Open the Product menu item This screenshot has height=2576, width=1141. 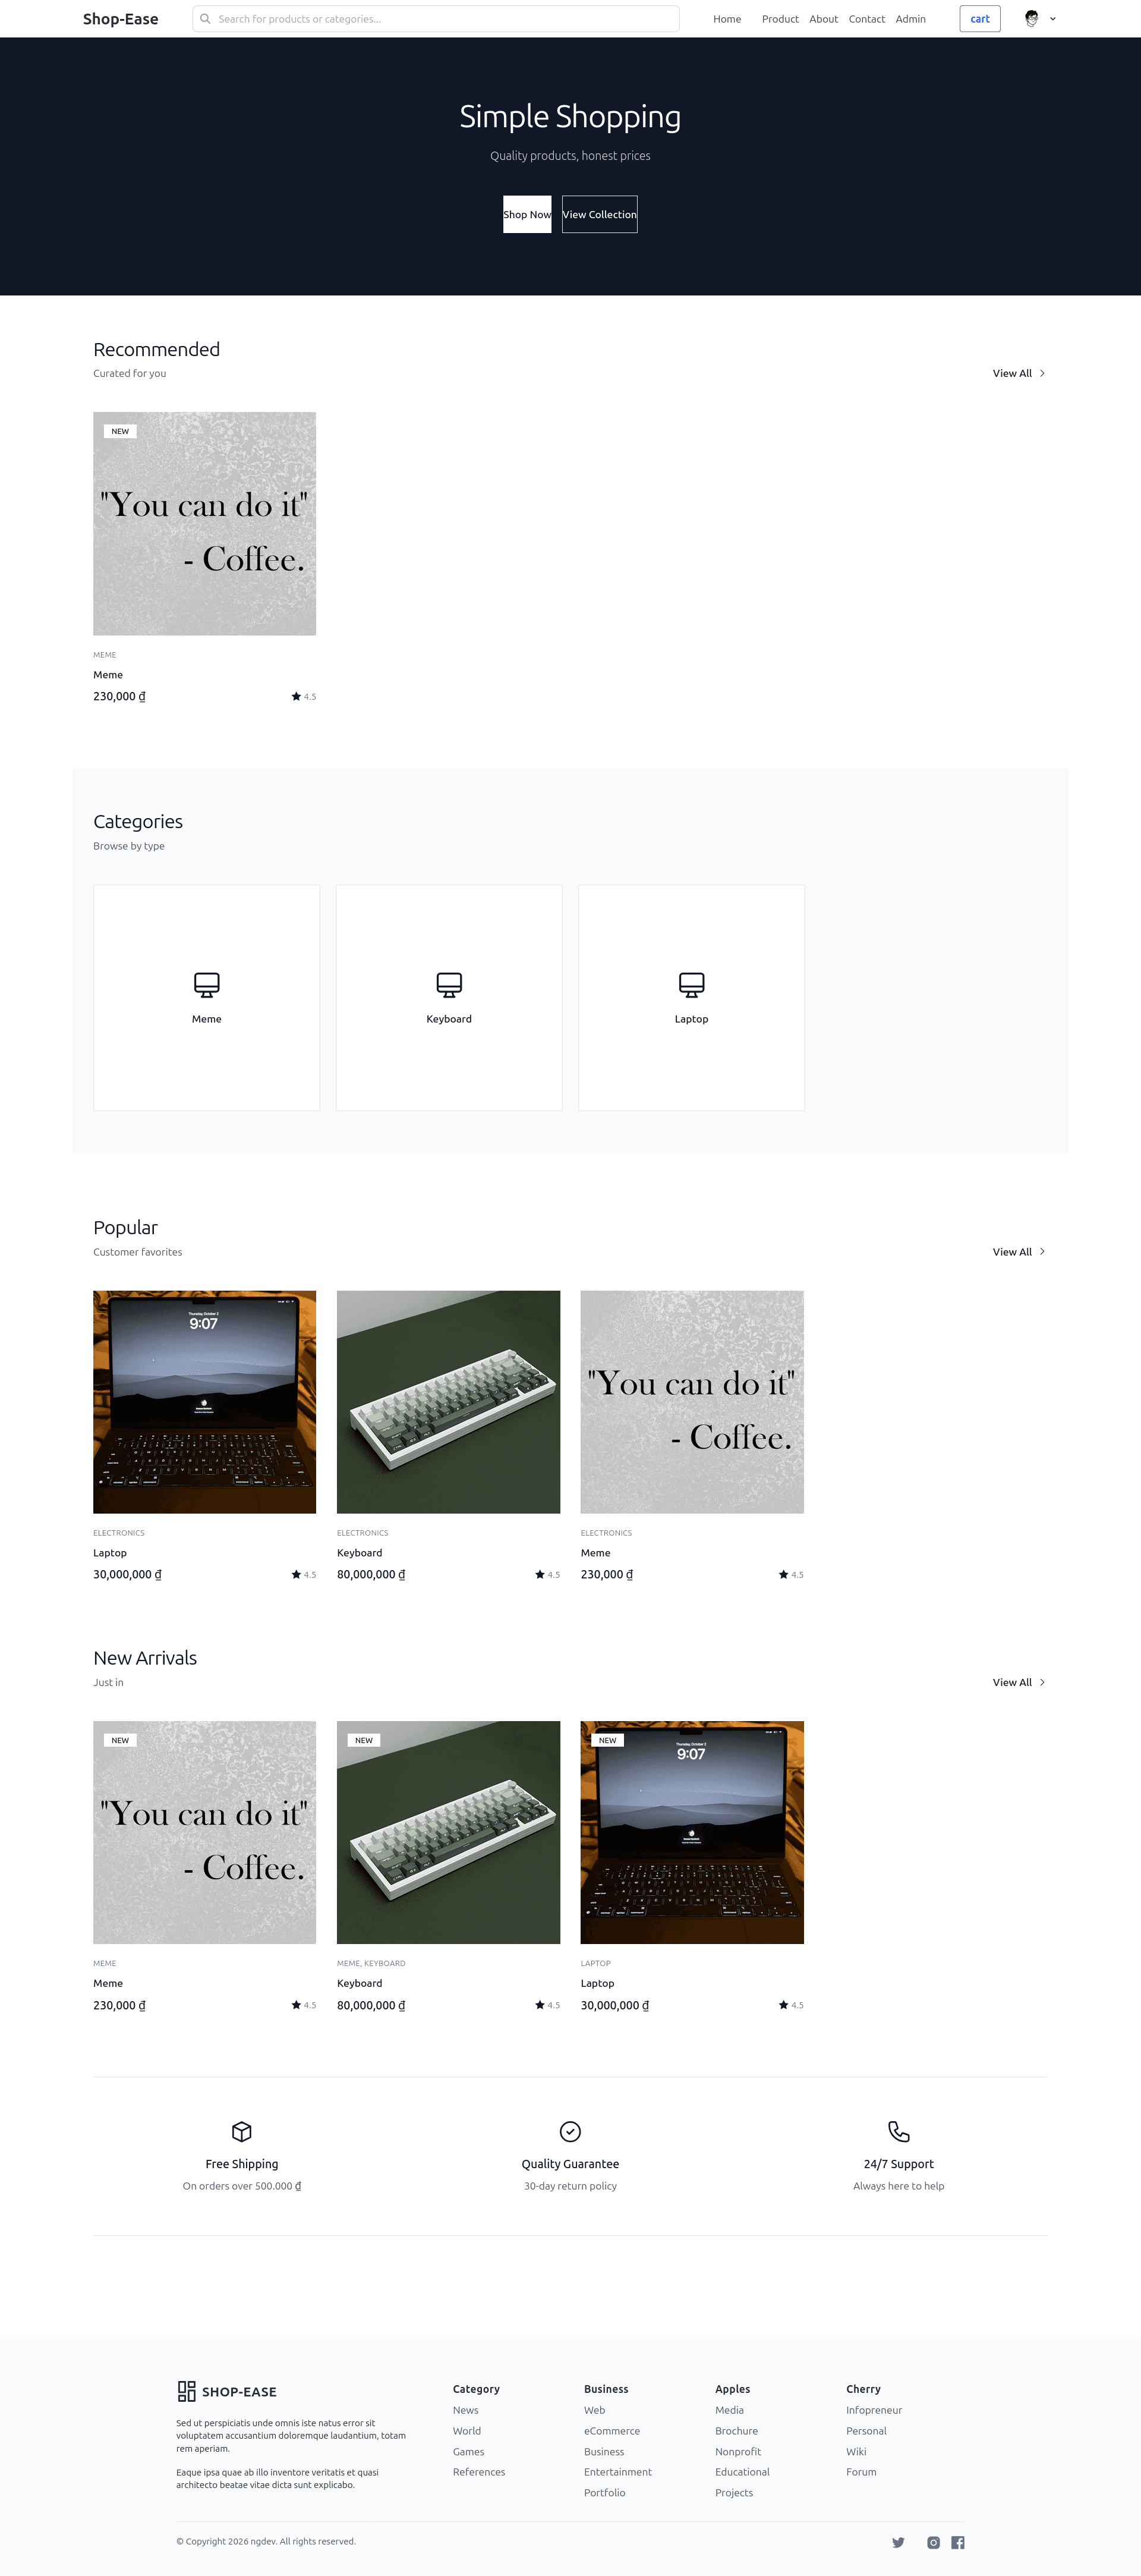pos(780,18)
